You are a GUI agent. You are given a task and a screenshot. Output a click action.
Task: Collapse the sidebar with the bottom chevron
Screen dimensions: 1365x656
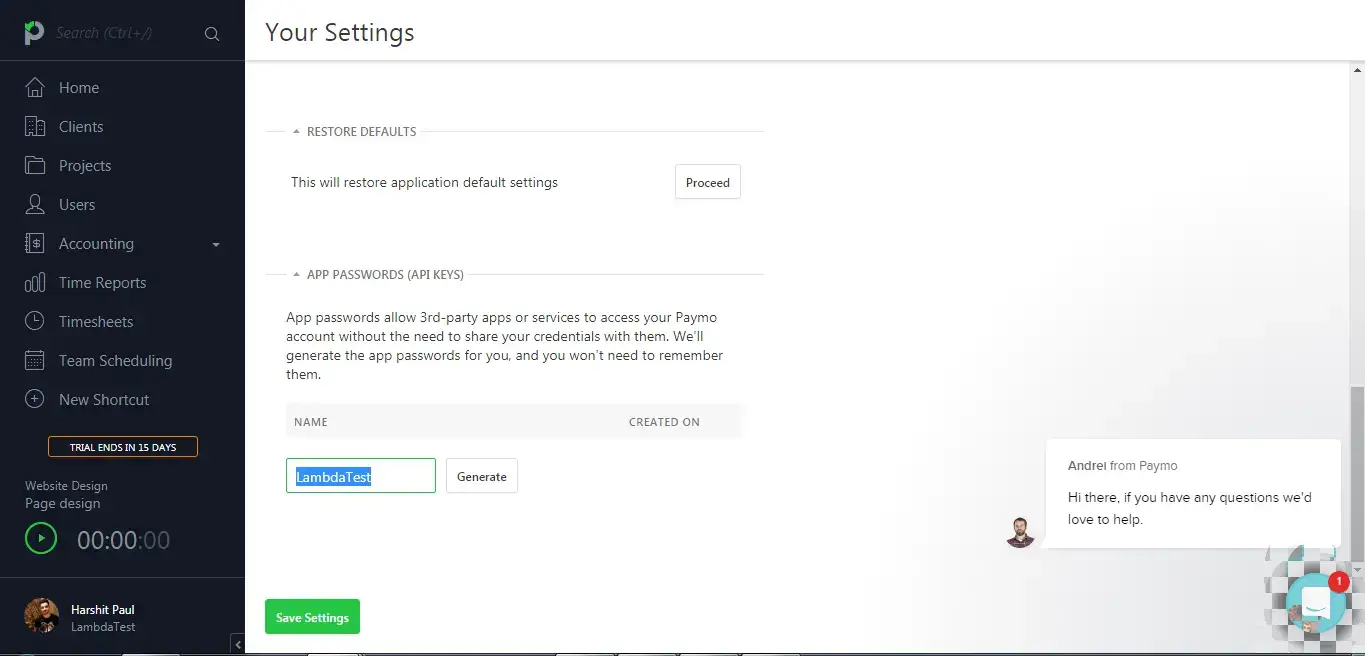pos(238,644)
